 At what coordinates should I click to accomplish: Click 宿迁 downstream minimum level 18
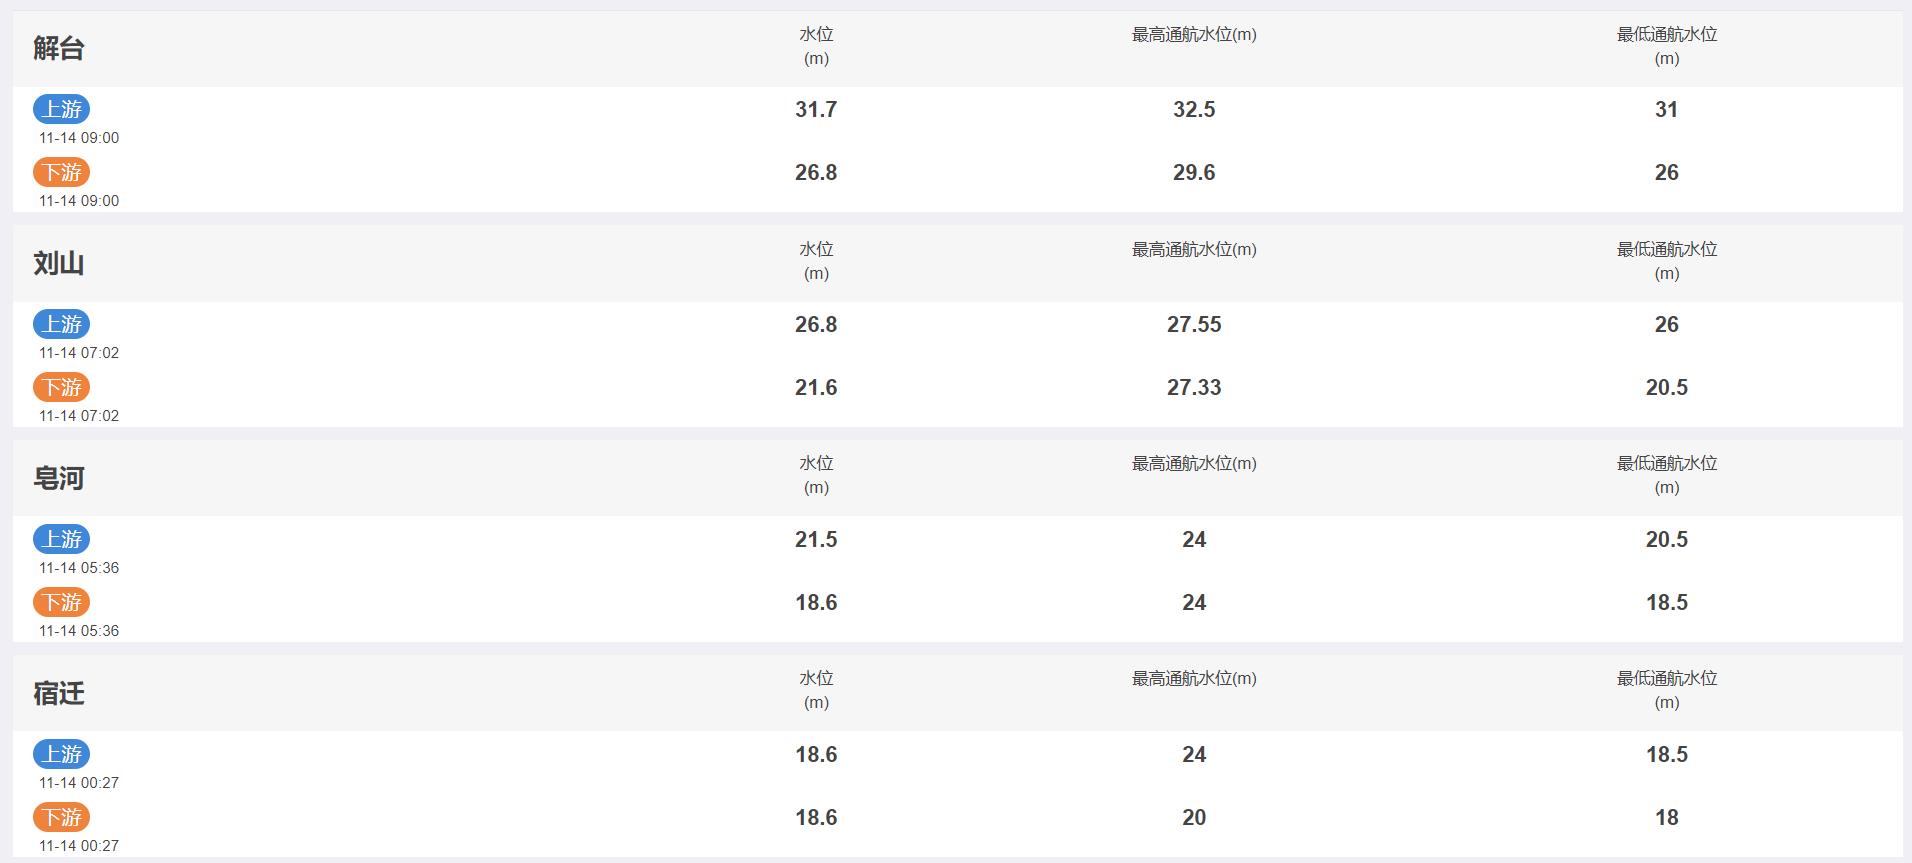[x=1667, y=818]
